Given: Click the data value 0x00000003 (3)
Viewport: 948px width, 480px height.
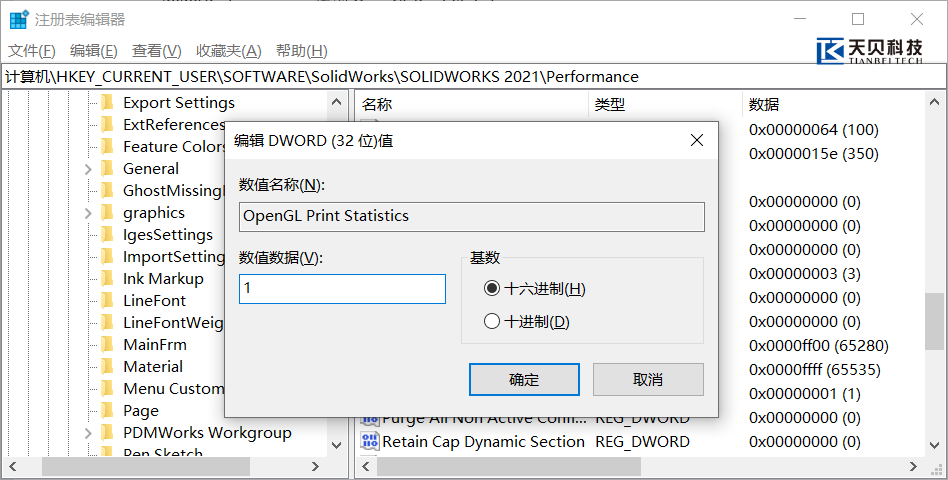Looking at the screenshot, I should click(x=805, y=274).
